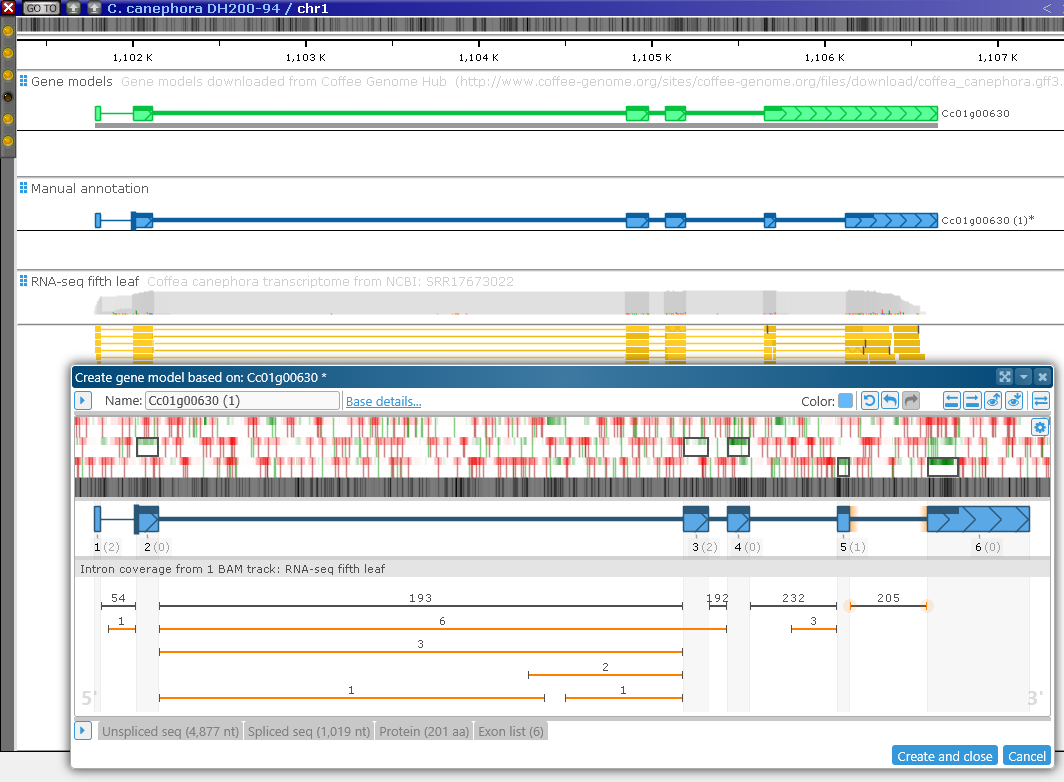Click the Create and close button
Viewport: 1064px width, 782px height.
944,756
